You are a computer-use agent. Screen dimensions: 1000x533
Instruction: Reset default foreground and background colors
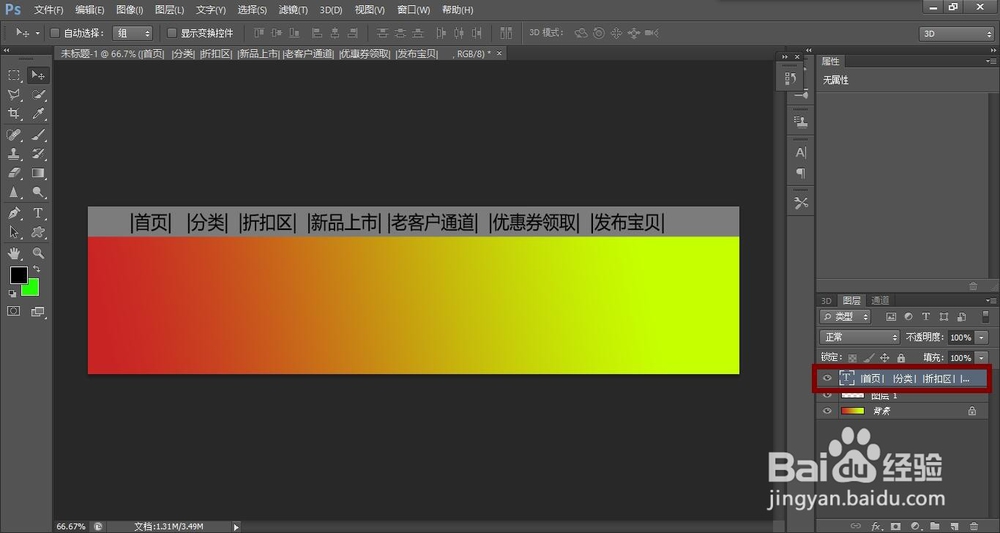tap(12, 293)
